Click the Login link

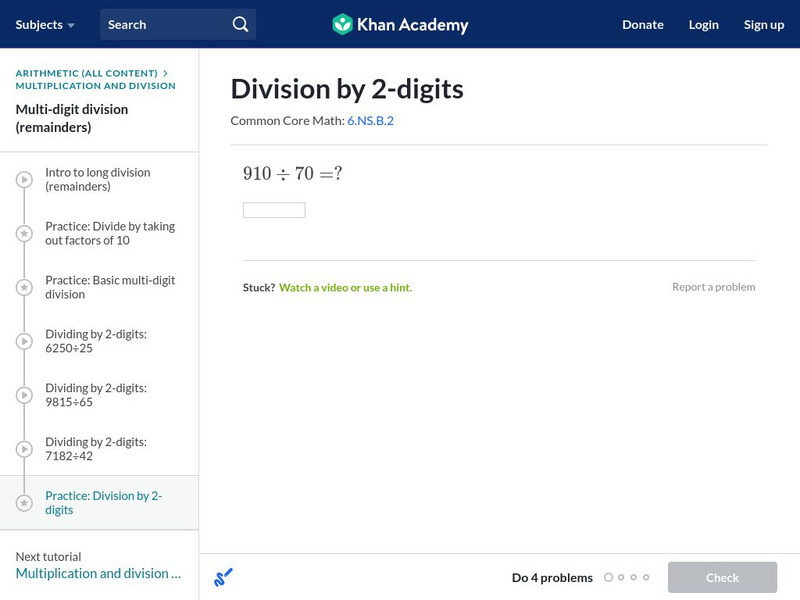pos(704,24)
